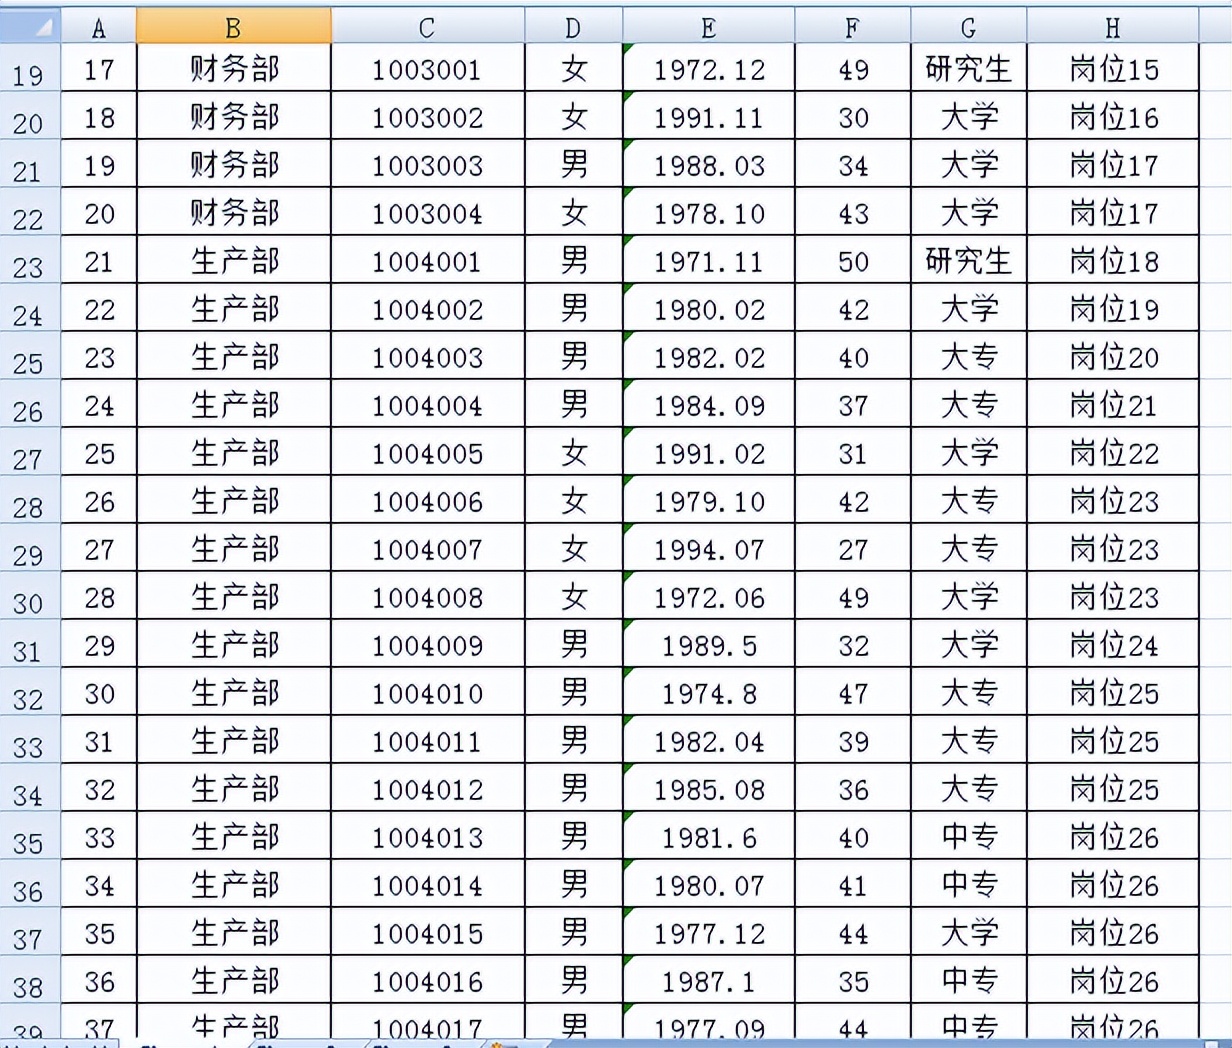
Task: Click the 中专 cell in row 35
Action: [x=968, y=837]
